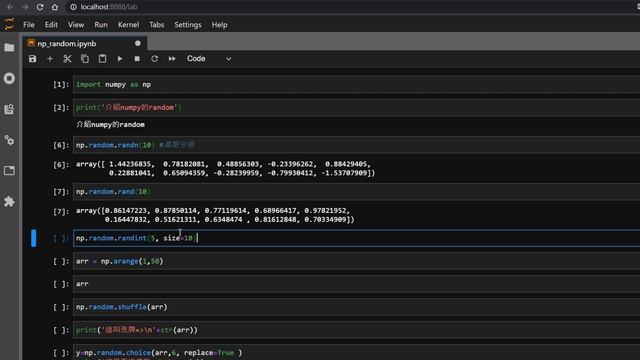Save the notebook with the disk icon
640x360 pixels.
33,59
